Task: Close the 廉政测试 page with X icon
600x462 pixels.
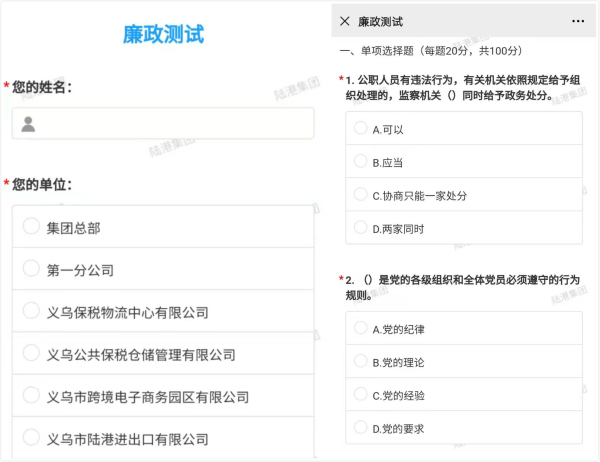Action: coord(345,21)
